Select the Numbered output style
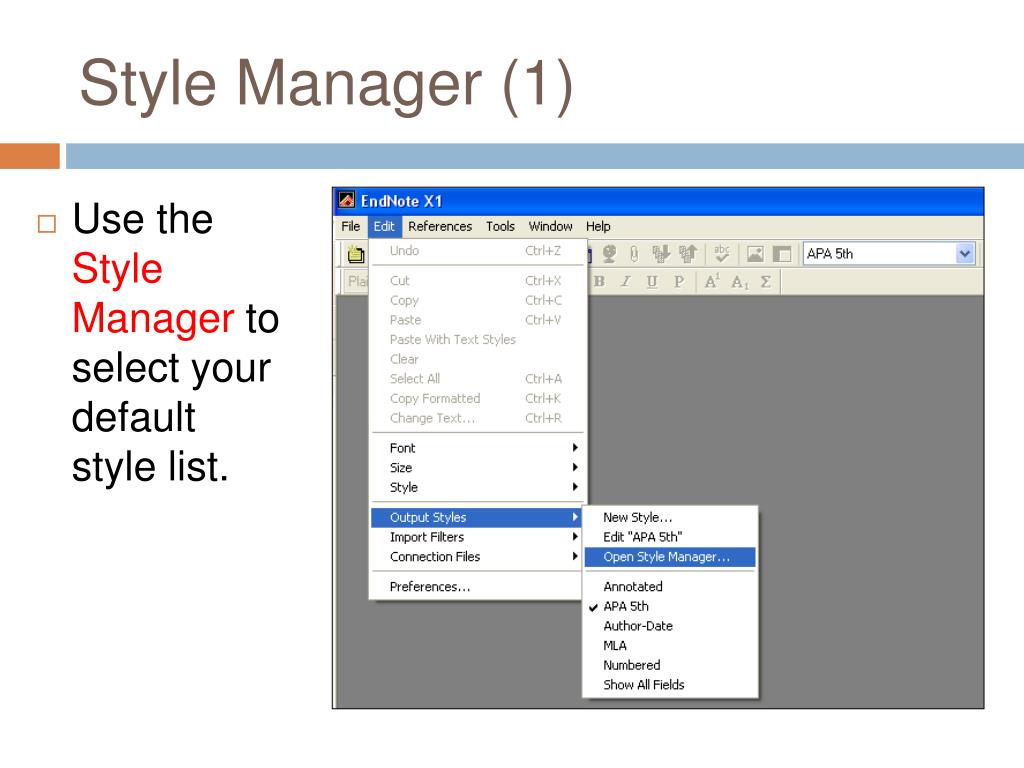 tap(670, 665)
